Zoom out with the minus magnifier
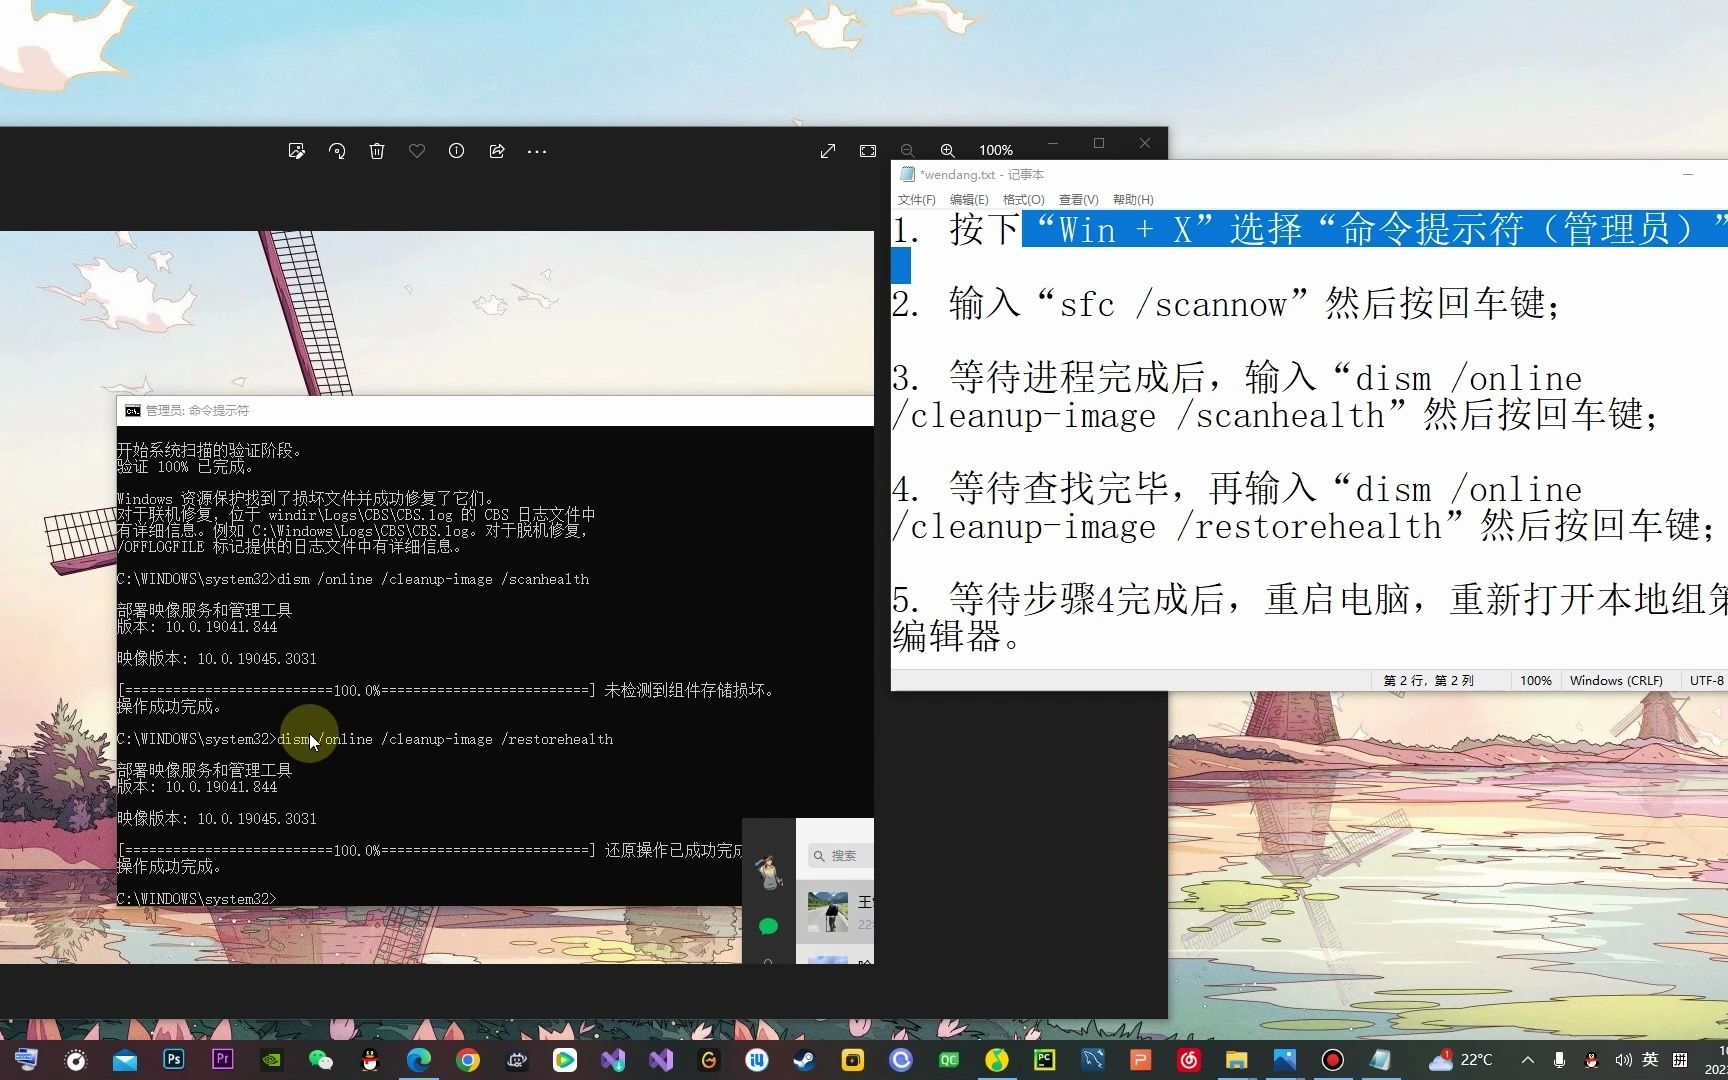 [x=907, y=151]
